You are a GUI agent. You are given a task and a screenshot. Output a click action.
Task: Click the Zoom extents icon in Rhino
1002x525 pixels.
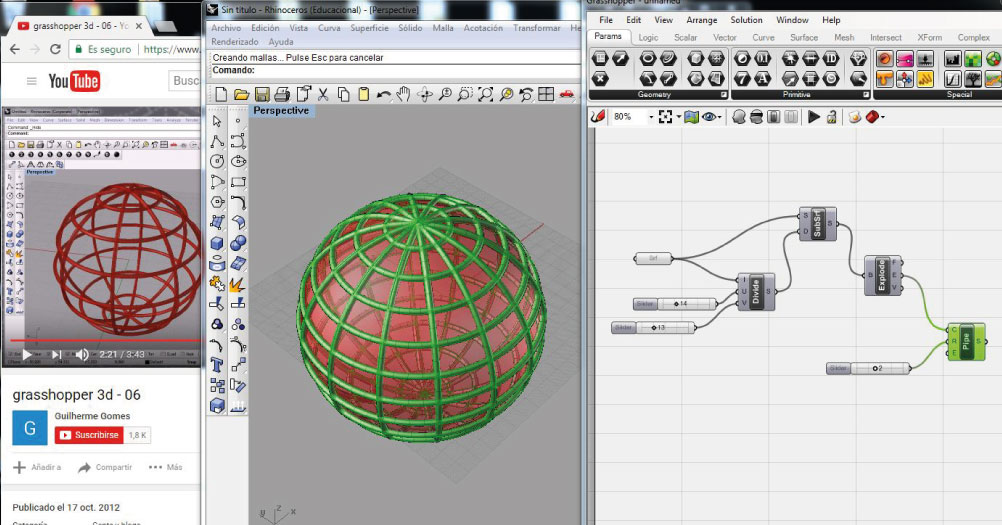[485, 95]
